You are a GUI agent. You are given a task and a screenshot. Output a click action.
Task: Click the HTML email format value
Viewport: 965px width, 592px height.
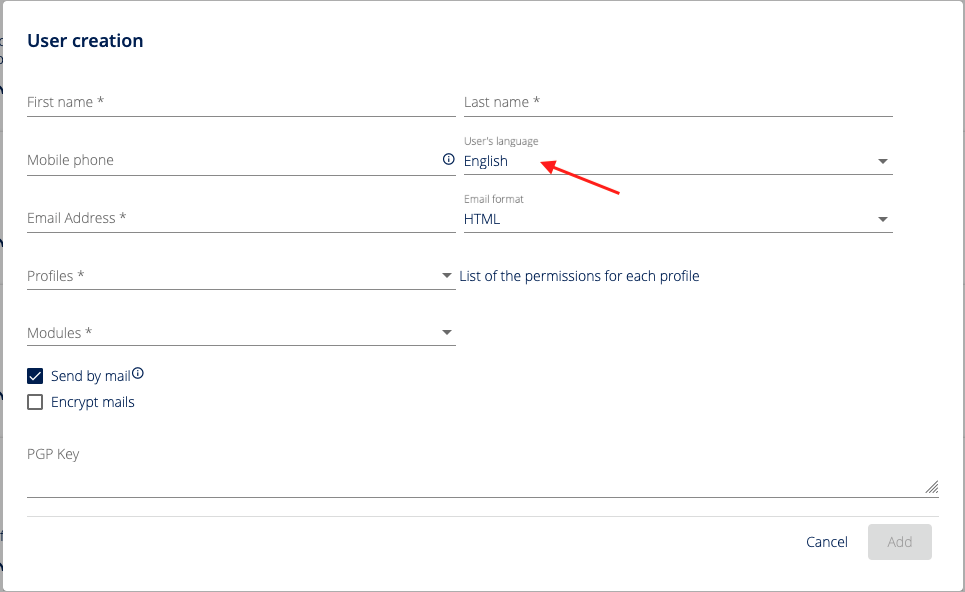click(482, 219)
